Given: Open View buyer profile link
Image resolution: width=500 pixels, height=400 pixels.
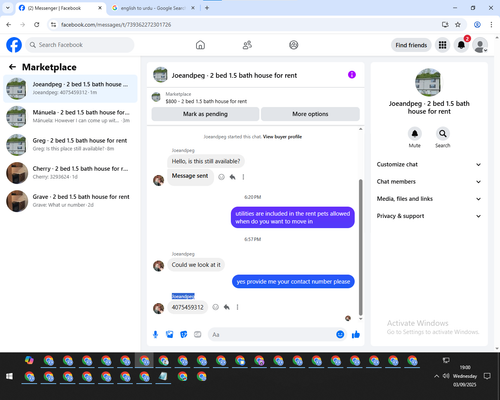Looking at the screenshot, I should coord(282,137).
